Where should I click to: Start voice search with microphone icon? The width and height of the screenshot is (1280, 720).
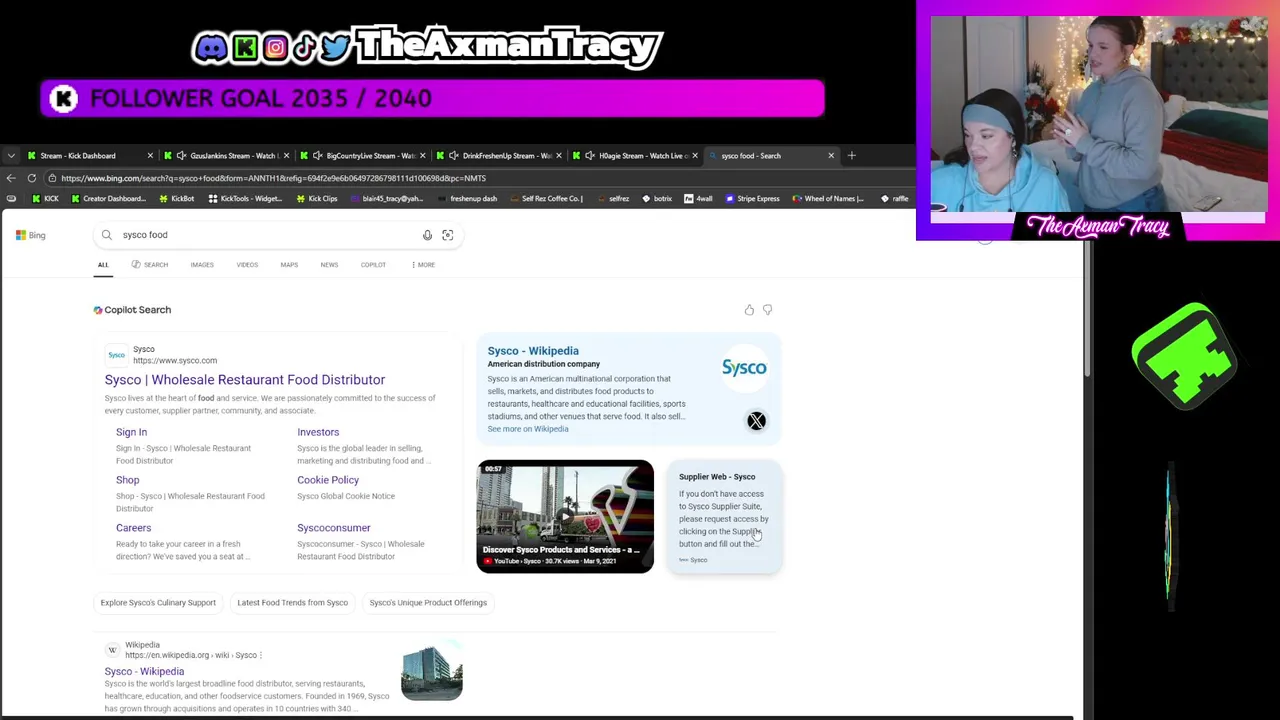[427, 235]
